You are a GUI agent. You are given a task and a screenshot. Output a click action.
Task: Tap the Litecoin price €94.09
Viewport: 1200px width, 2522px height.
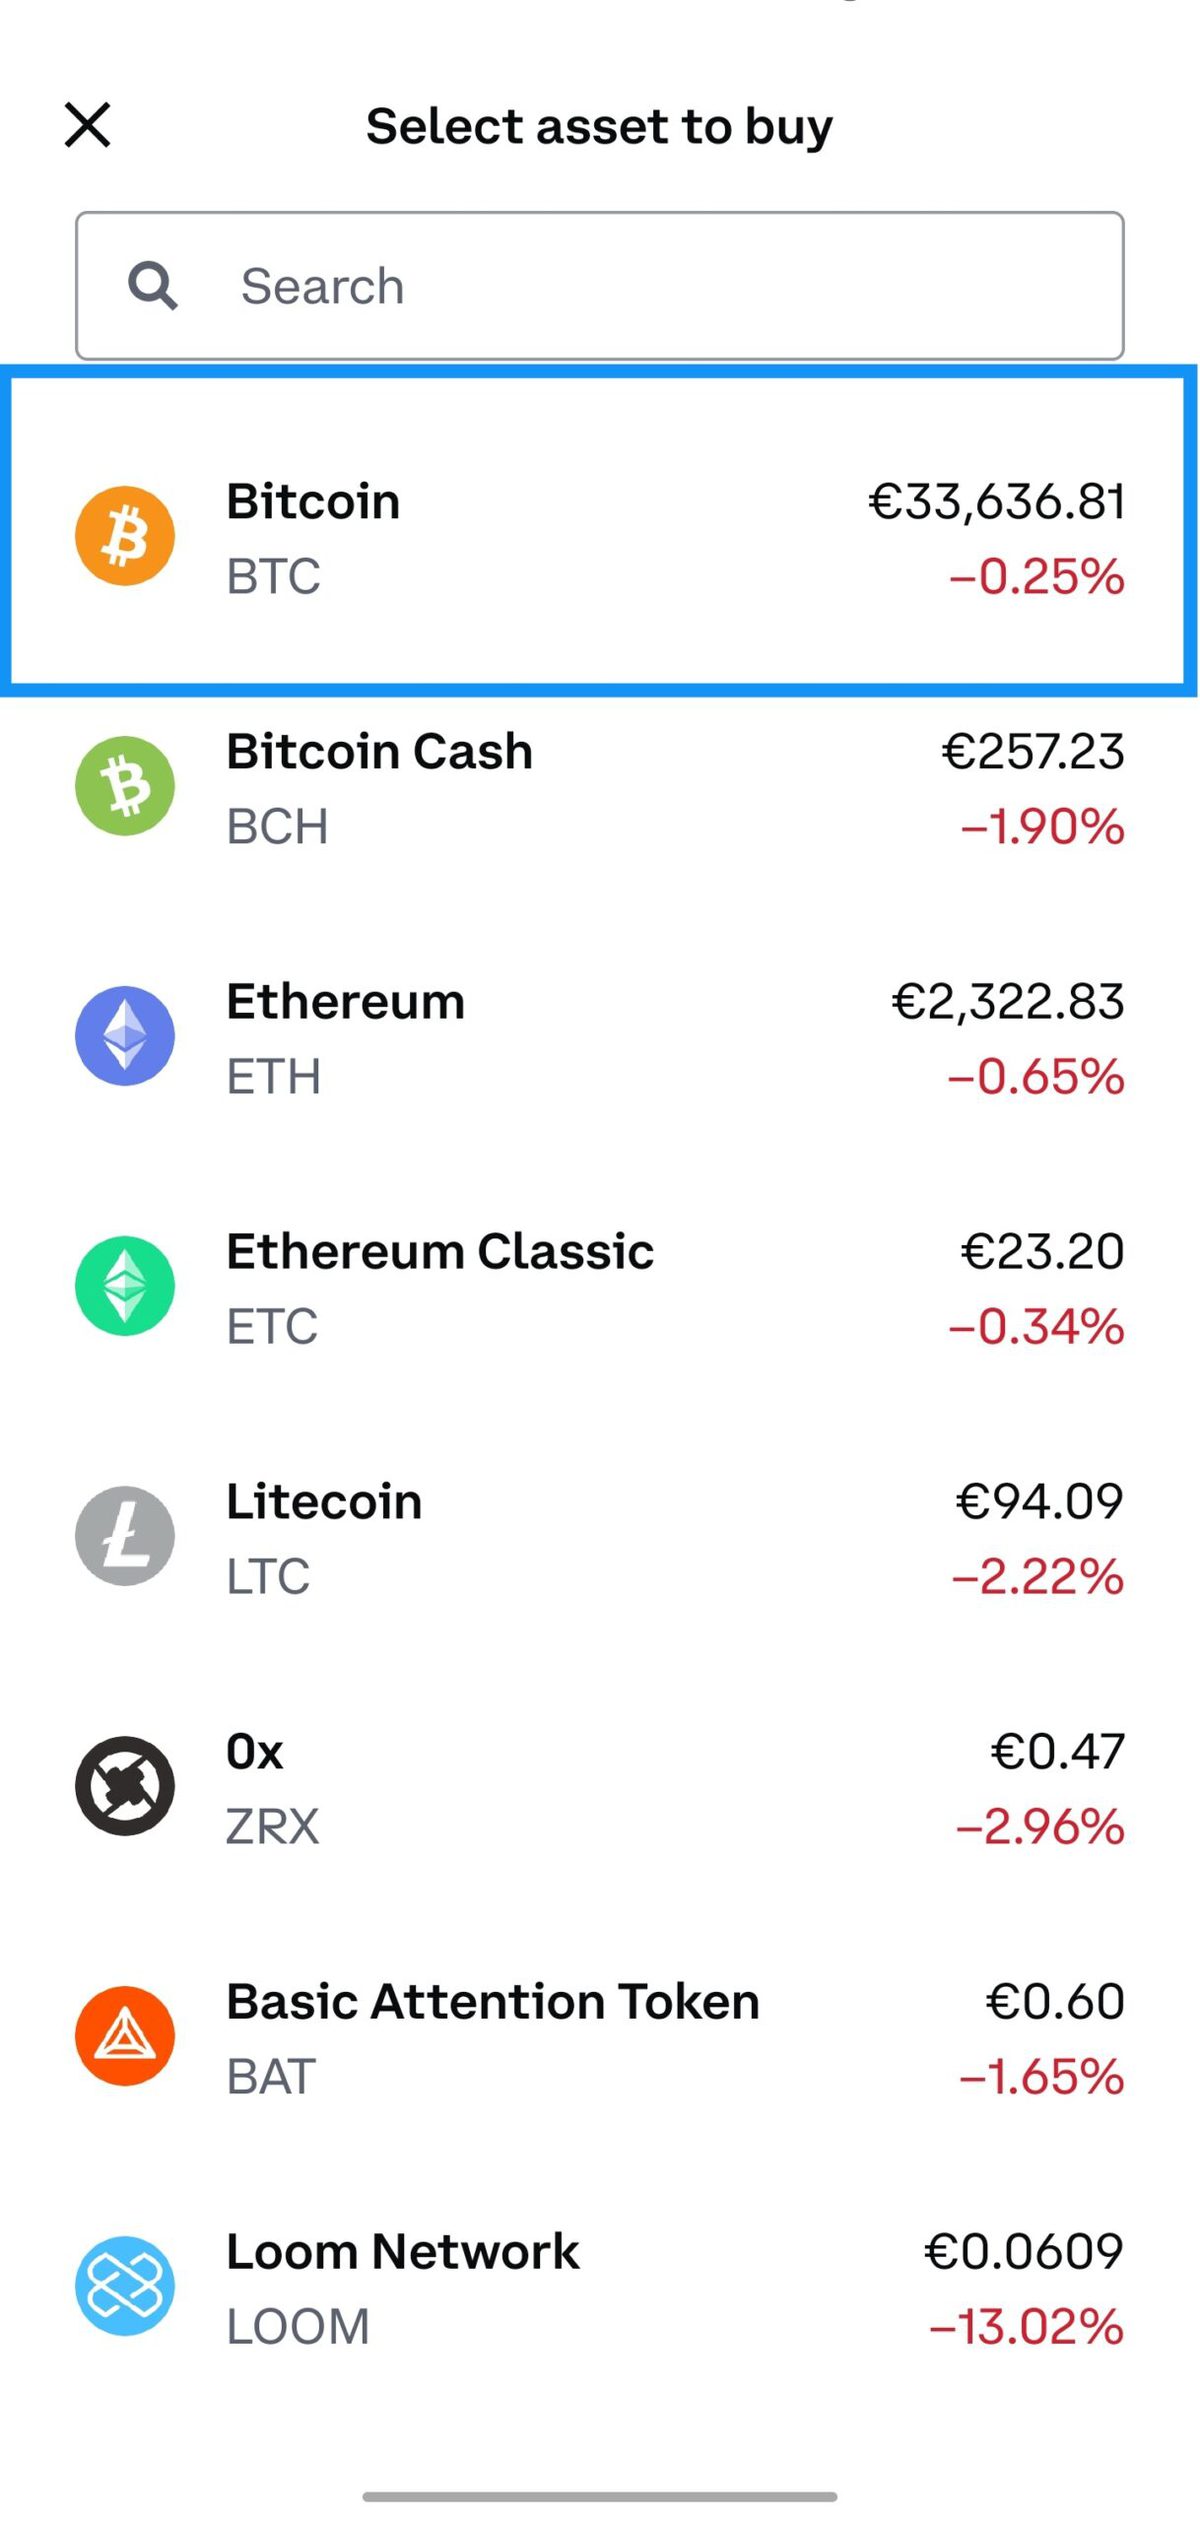click(x=1038, y=1502)
